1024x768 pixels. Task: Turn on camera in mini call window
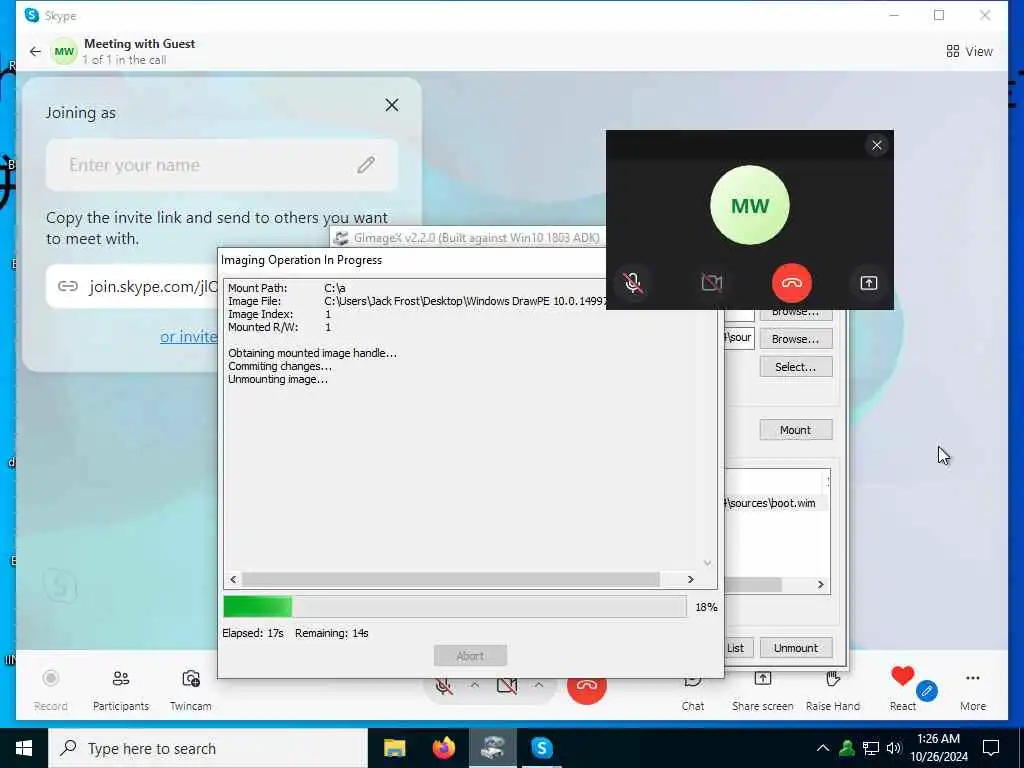[x=711, y=283]
